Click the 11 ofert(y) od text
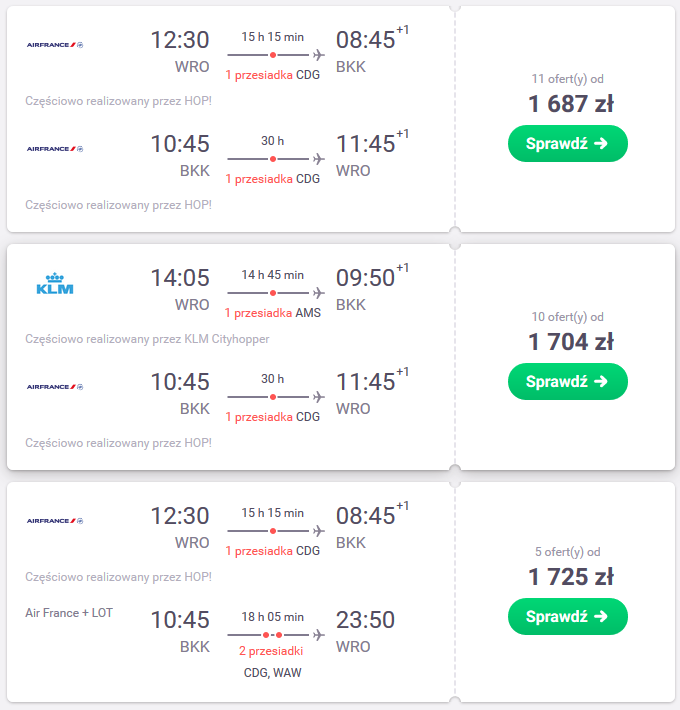The width and height of the screenshot is (680, 710). (x=567, y=79)
